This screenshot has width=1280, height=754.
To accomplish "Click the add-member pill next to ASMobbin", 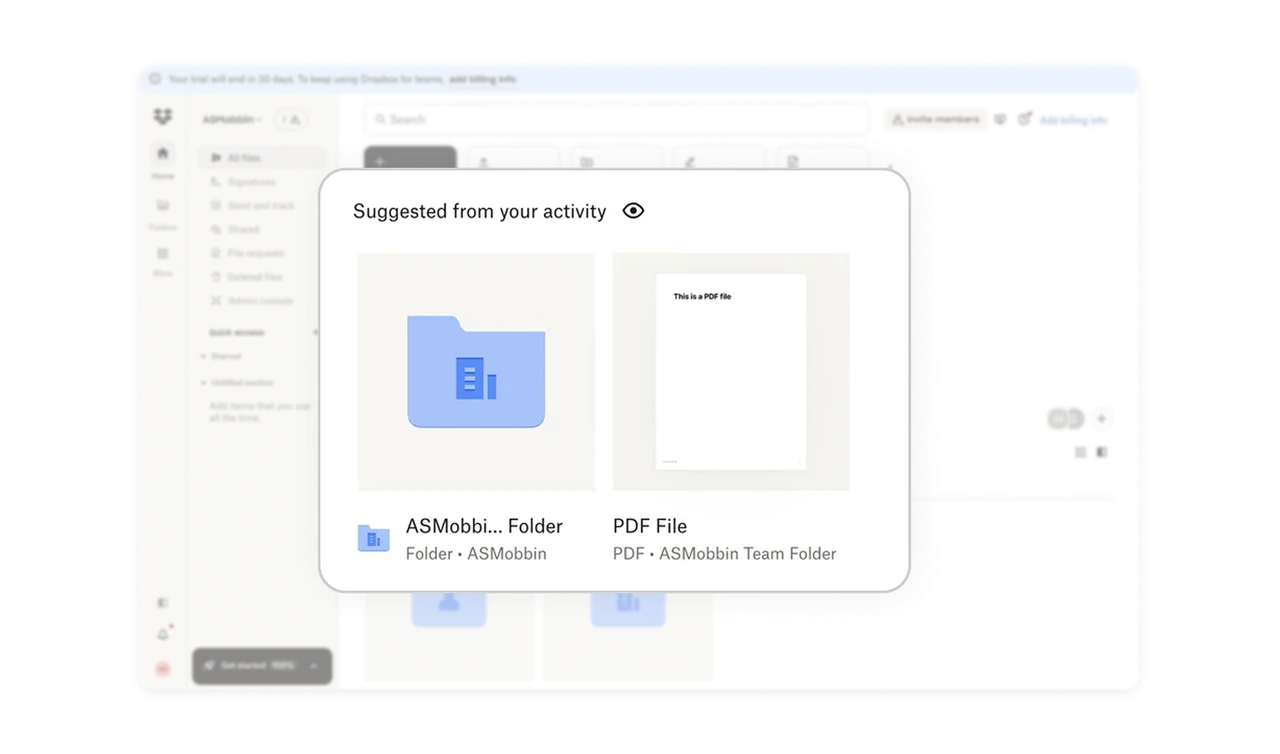I will pos(291,120).
